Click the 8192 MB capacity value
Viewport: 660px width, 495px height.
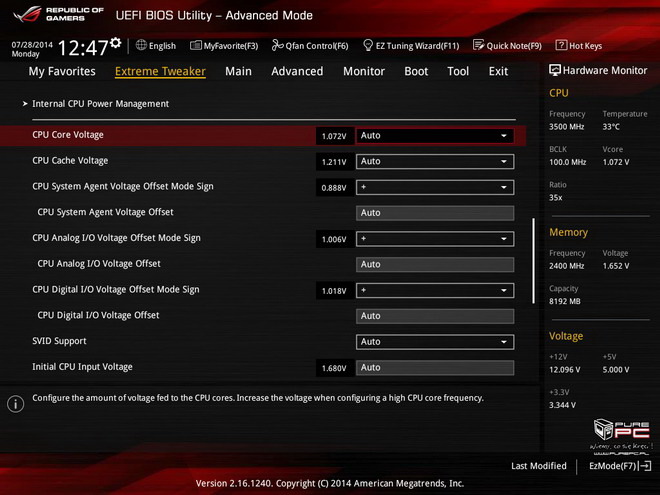pyautogui.click(x=565, y=301)
